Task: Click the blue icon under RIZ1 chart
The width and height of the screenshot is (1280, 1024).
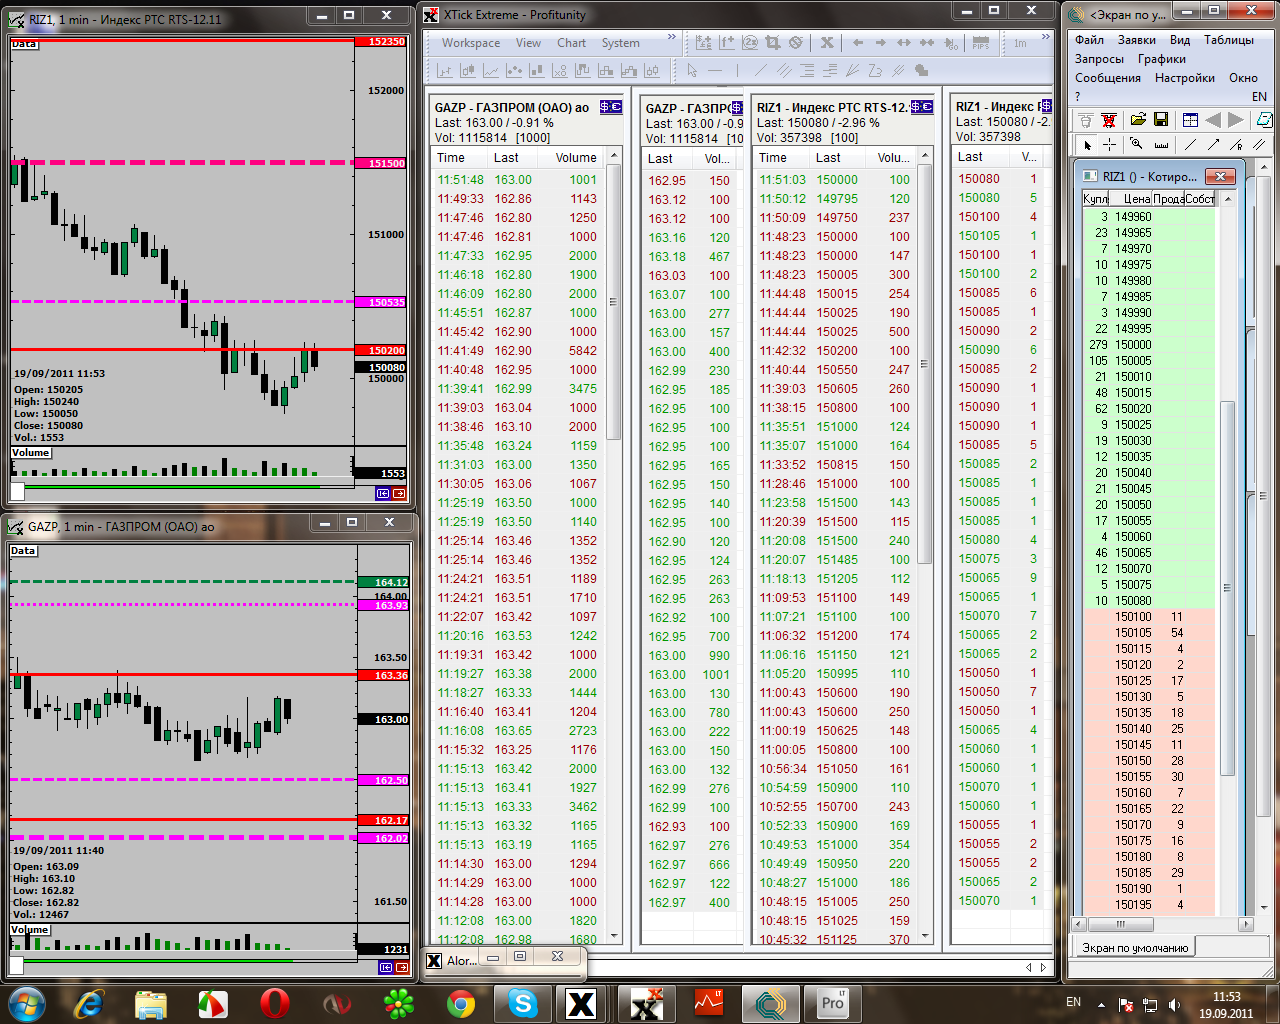Action: (x=383, y=493)
